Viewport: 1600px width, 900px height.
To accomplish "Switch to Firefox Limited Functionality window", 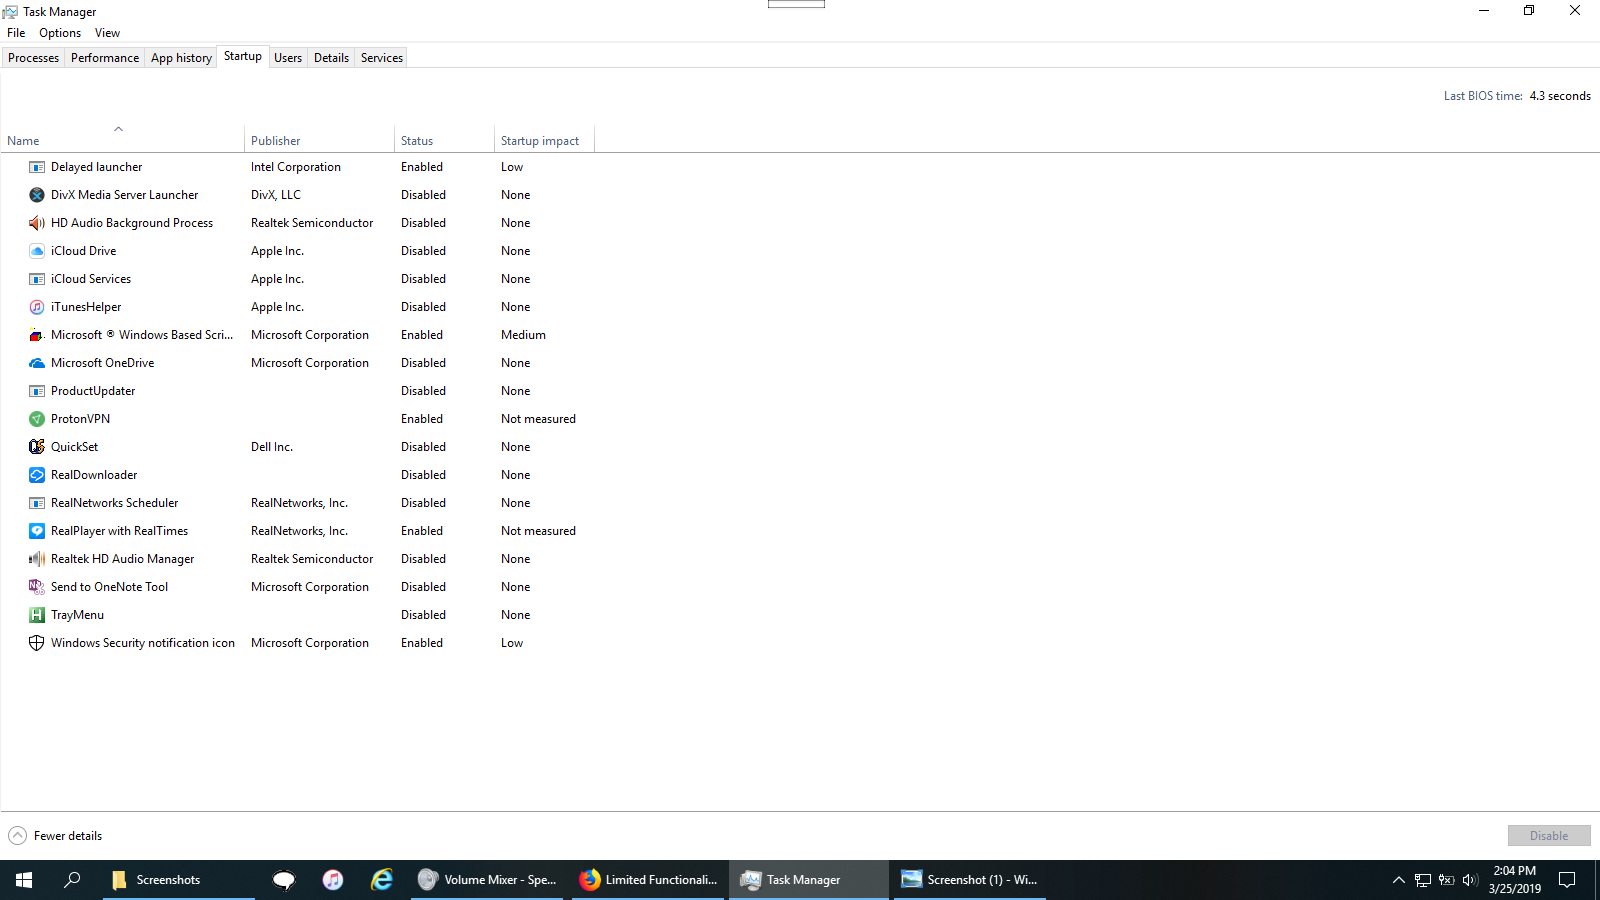I will (x=650, y=880).
